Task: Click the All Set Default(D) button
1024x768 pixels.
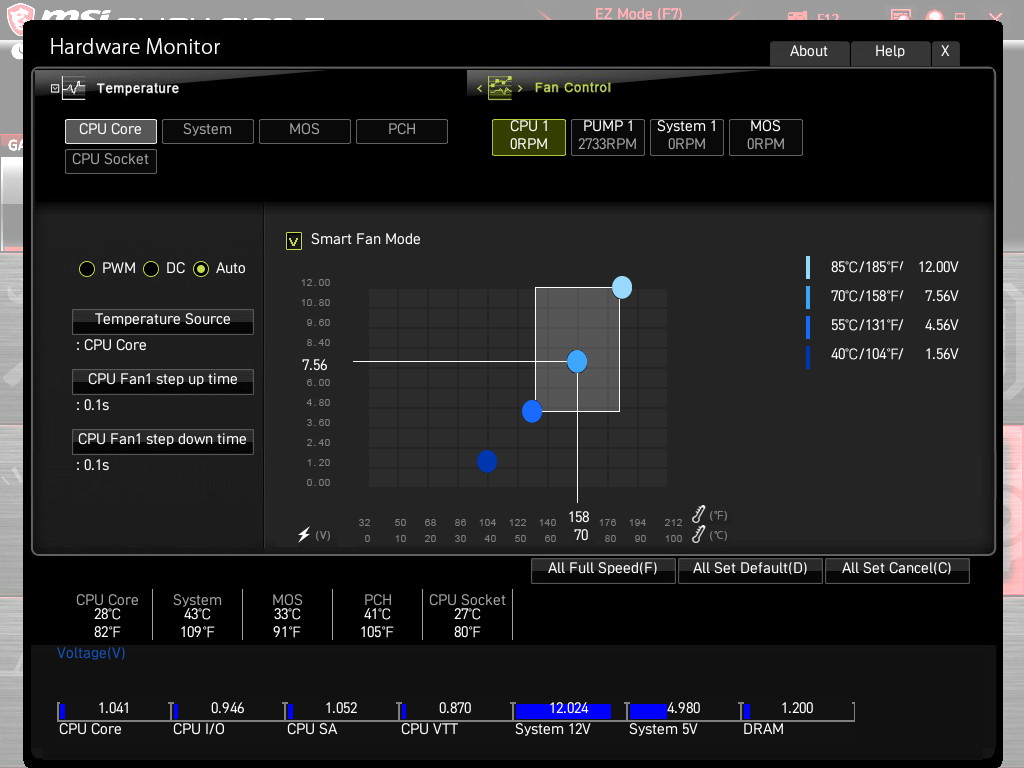Action: click(x=750, y=569)
